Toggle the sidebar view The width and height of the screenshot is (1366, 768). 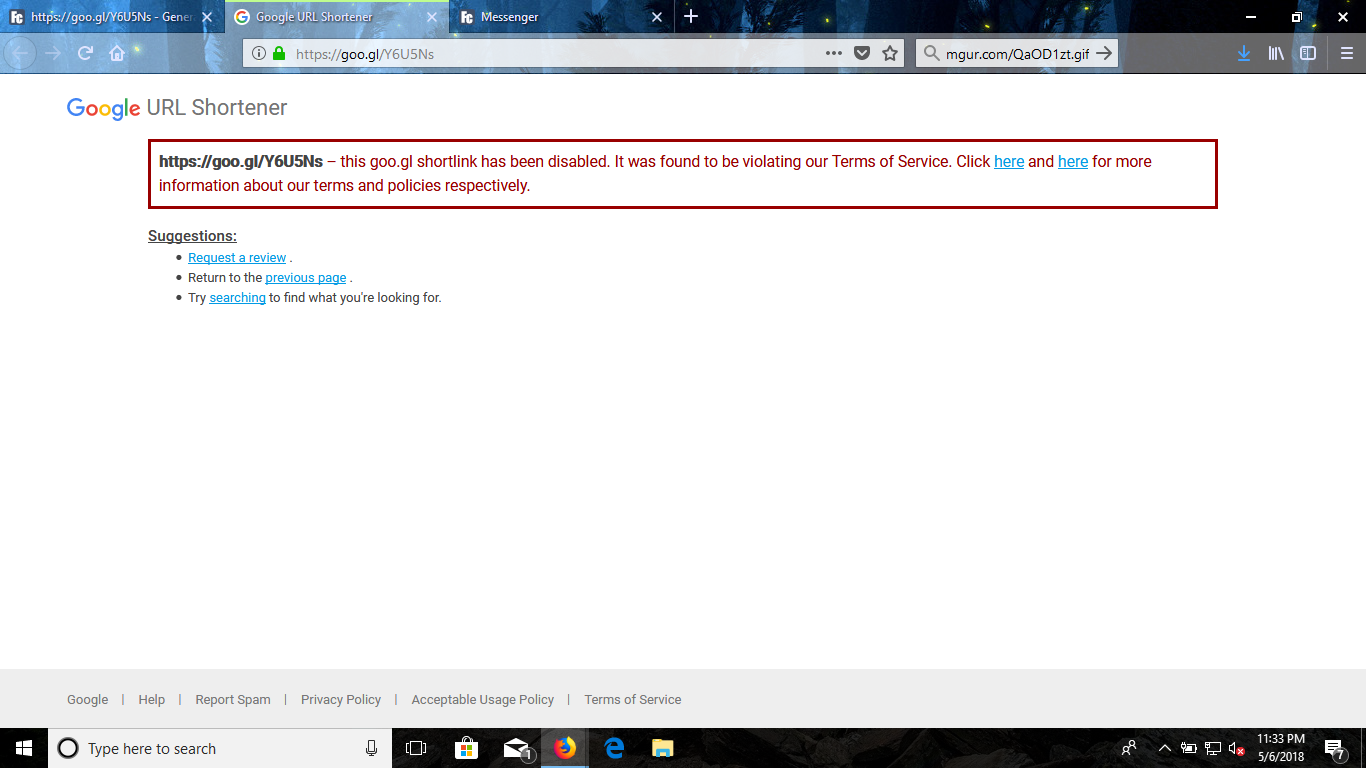point(1308,54)
